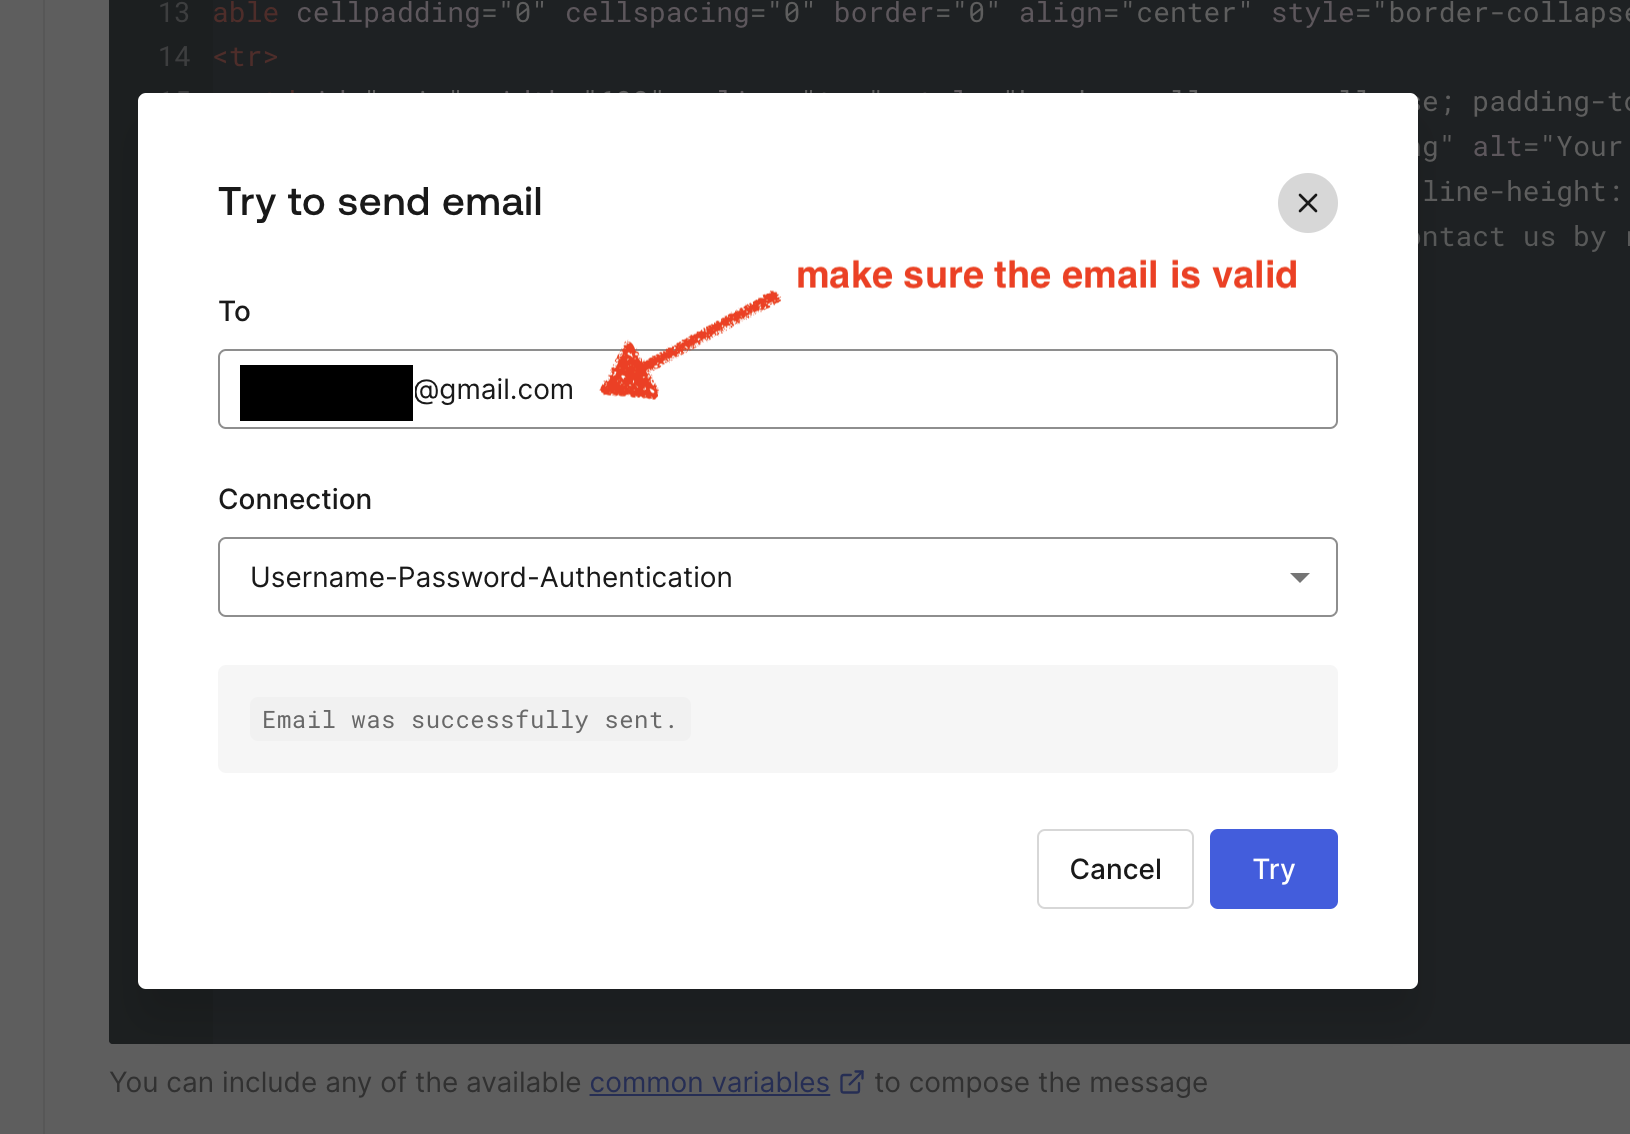The height and width of the screenshot is (1134, 1630).
Task: Click the redacted recipient address block
Action: (325, 392)
